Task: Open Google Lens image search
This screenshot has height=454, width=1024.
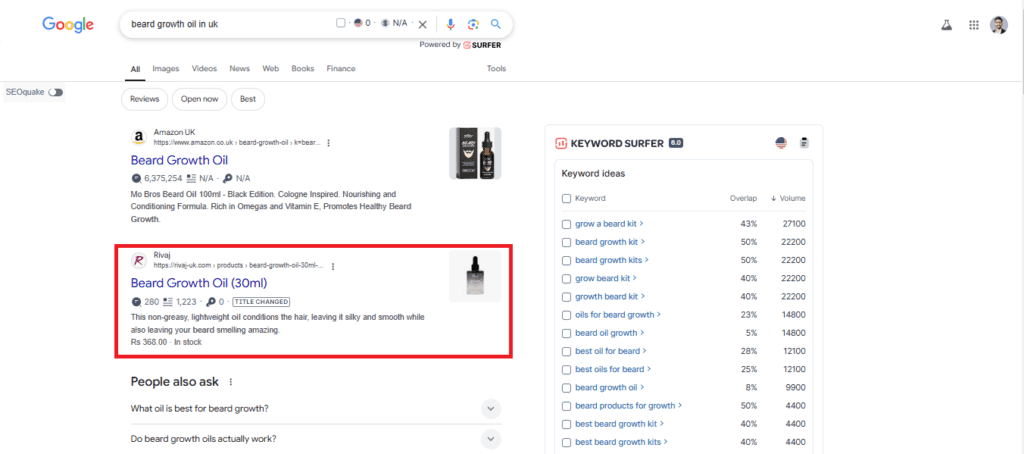Action: coord(473,24)
